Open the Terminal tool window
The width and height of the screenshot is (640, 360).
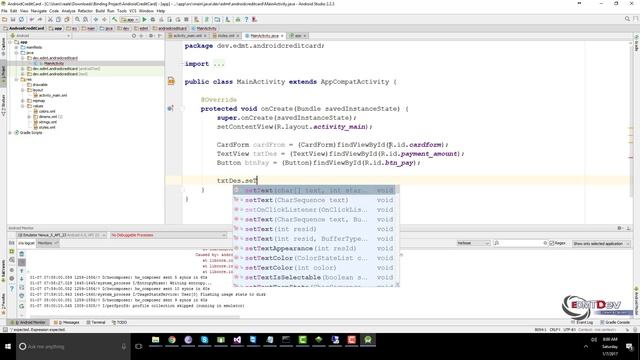pos(96,322)
